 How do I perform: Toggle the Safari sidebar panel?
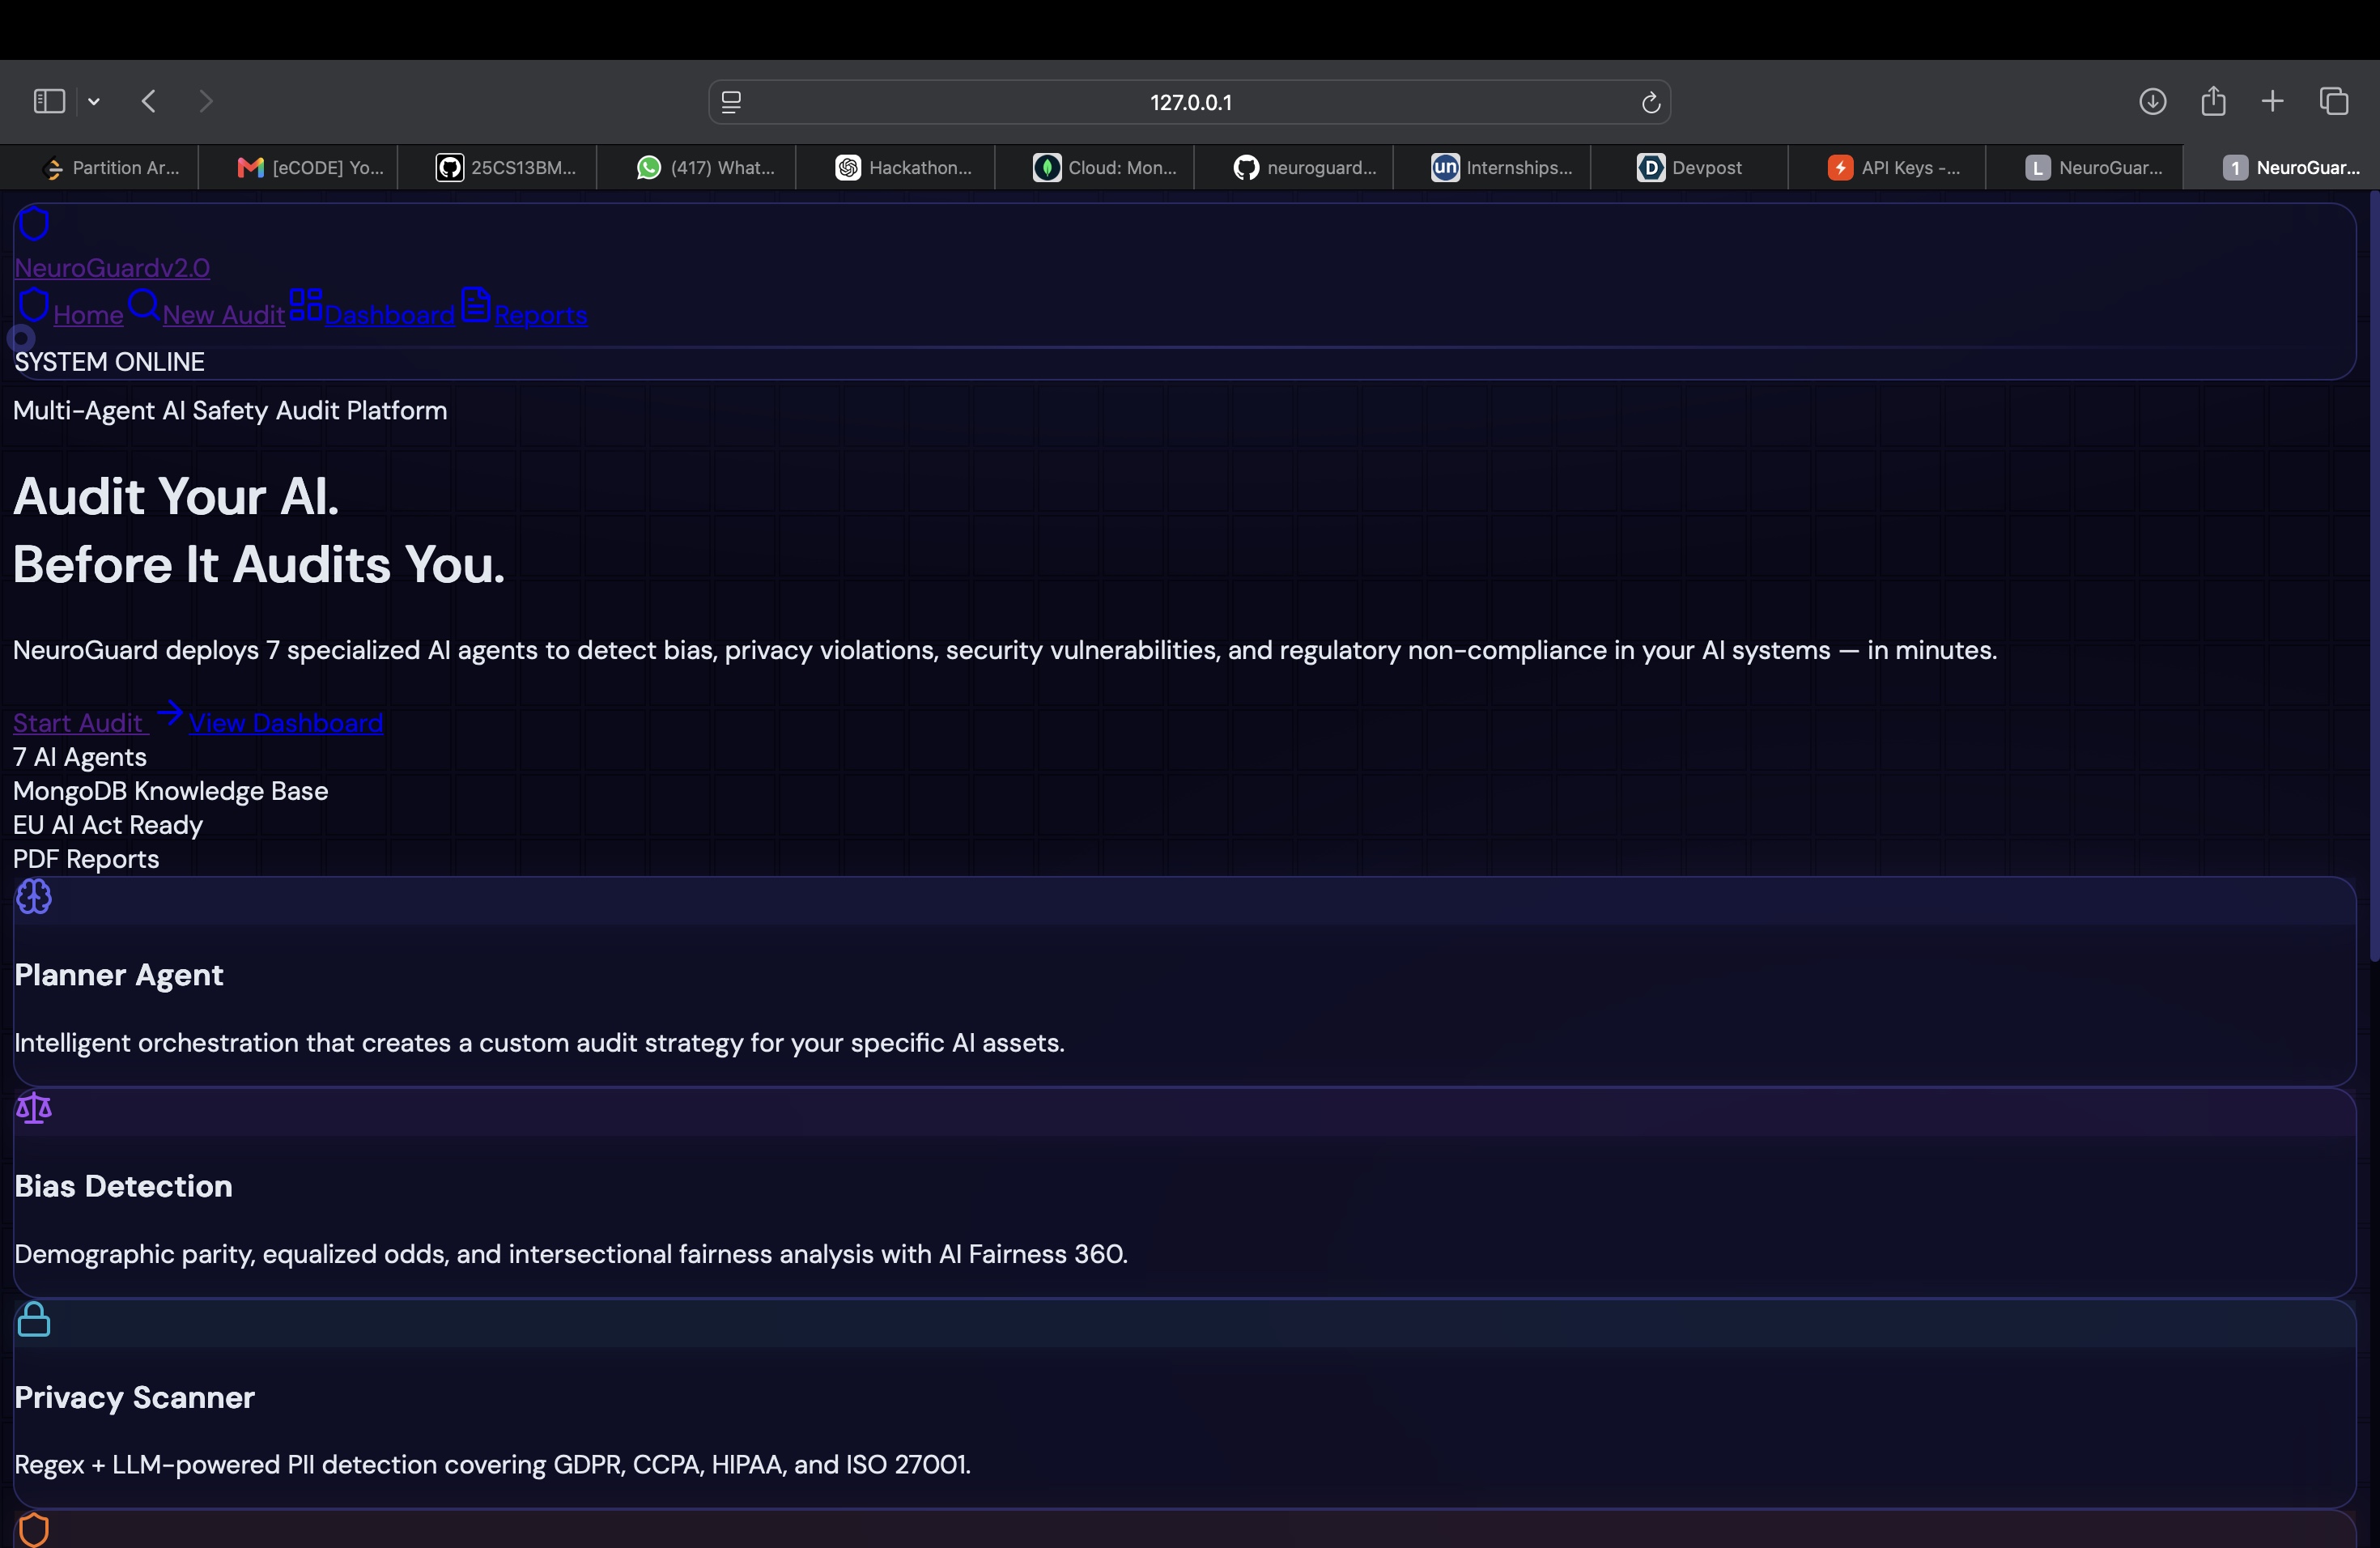point(49,101)
